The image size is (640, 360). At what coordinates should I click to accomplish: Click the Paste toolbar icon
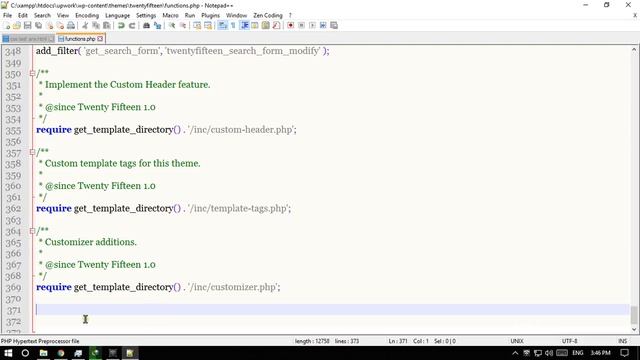coord(107,25)
